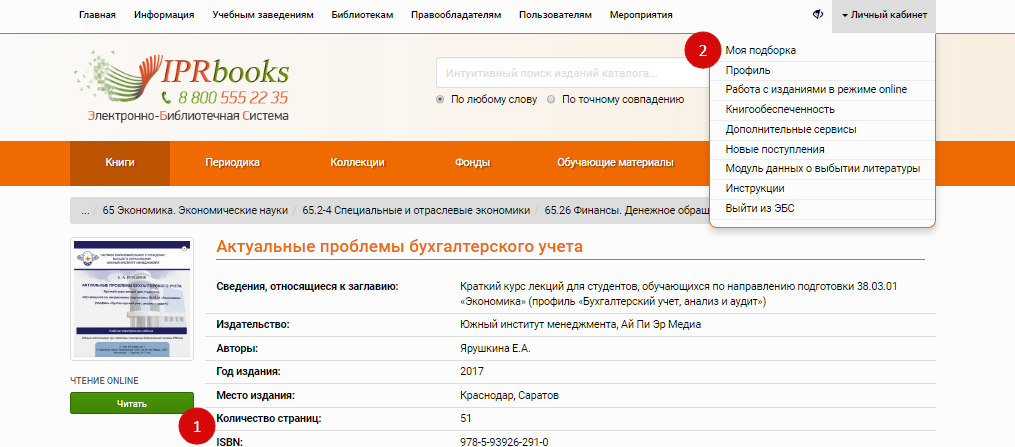The image size is (1015, 447).
Task: Switch to the "Периодика" tab
Action: point(232,163)
